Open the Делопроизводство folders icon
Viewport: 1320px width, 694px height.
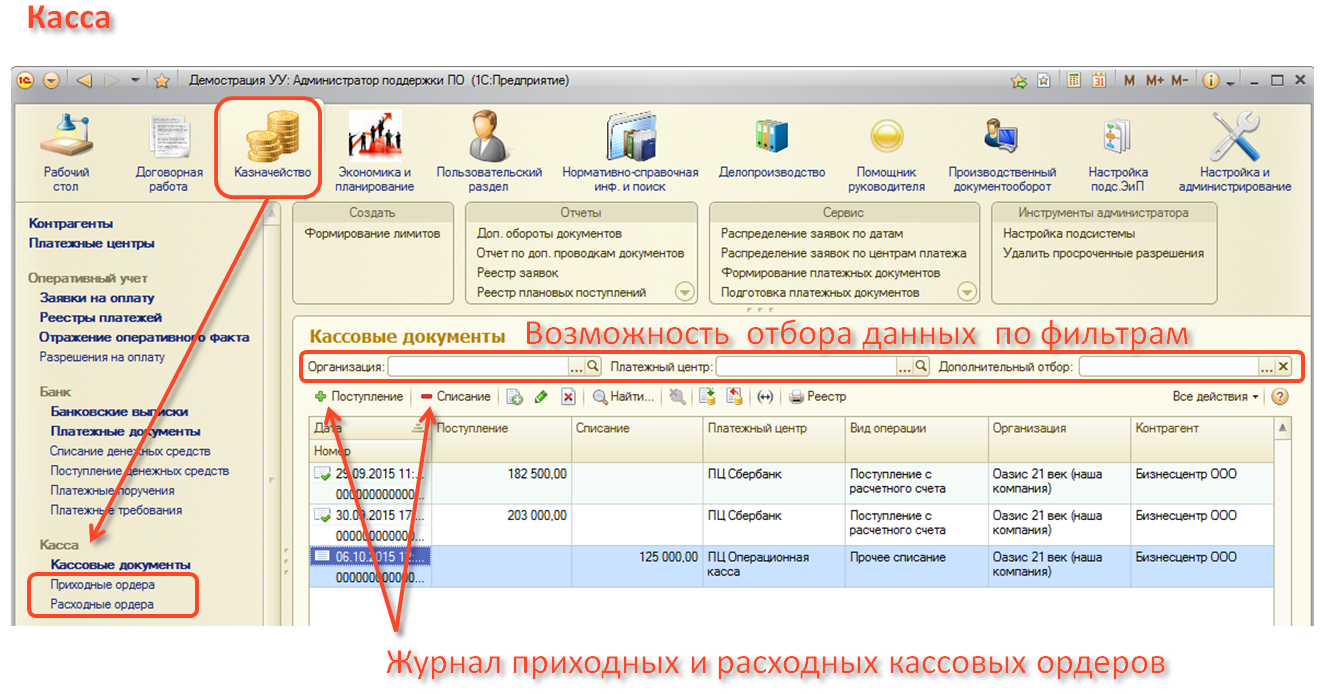click(771, 147)
